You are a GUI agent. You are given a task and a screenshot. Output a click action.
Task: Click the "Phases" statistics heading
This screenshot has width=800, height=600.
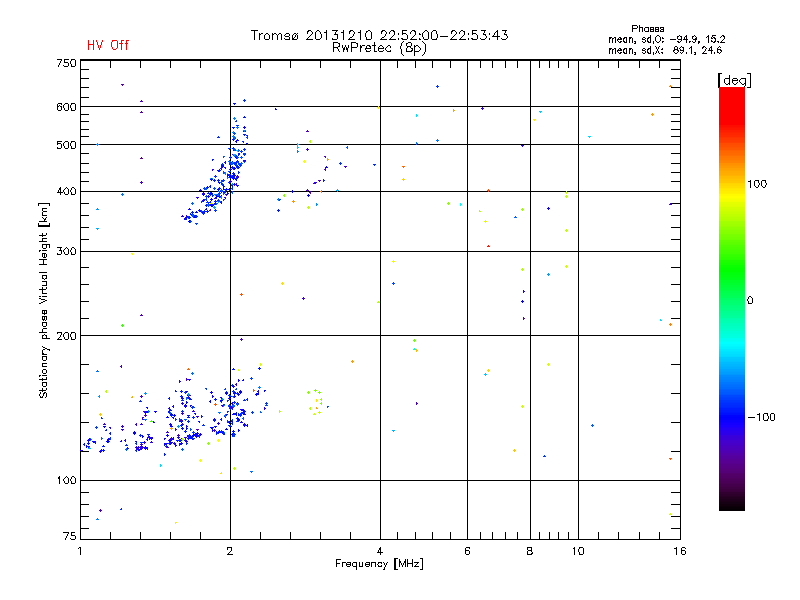coord(647,29)
